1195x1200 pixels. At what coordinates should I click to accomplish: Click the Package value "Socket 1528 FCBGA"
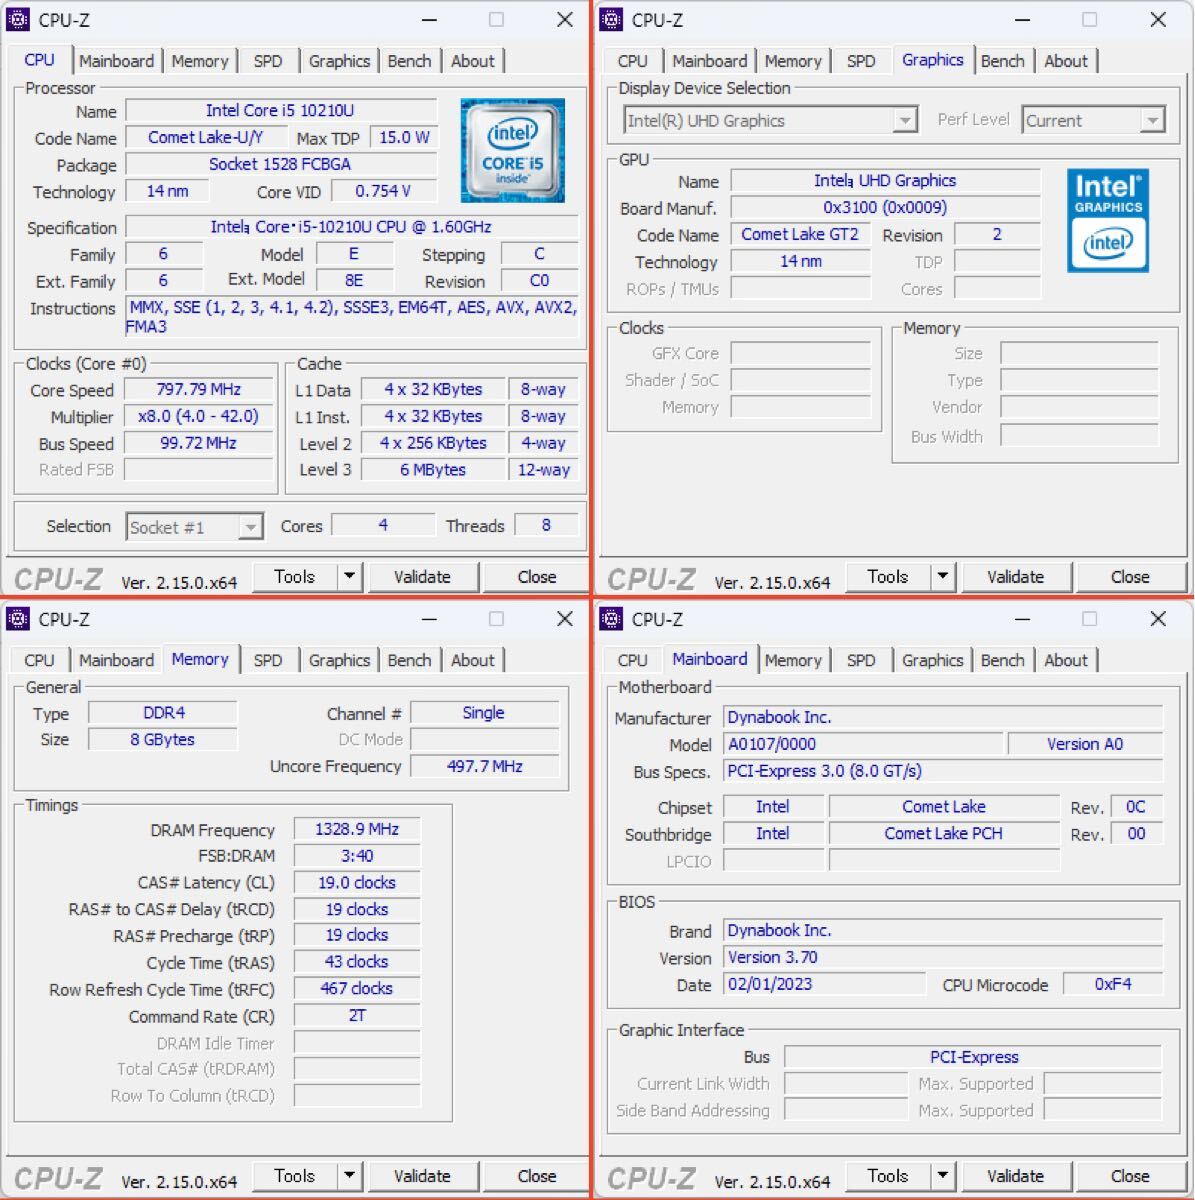click(280, 165)
